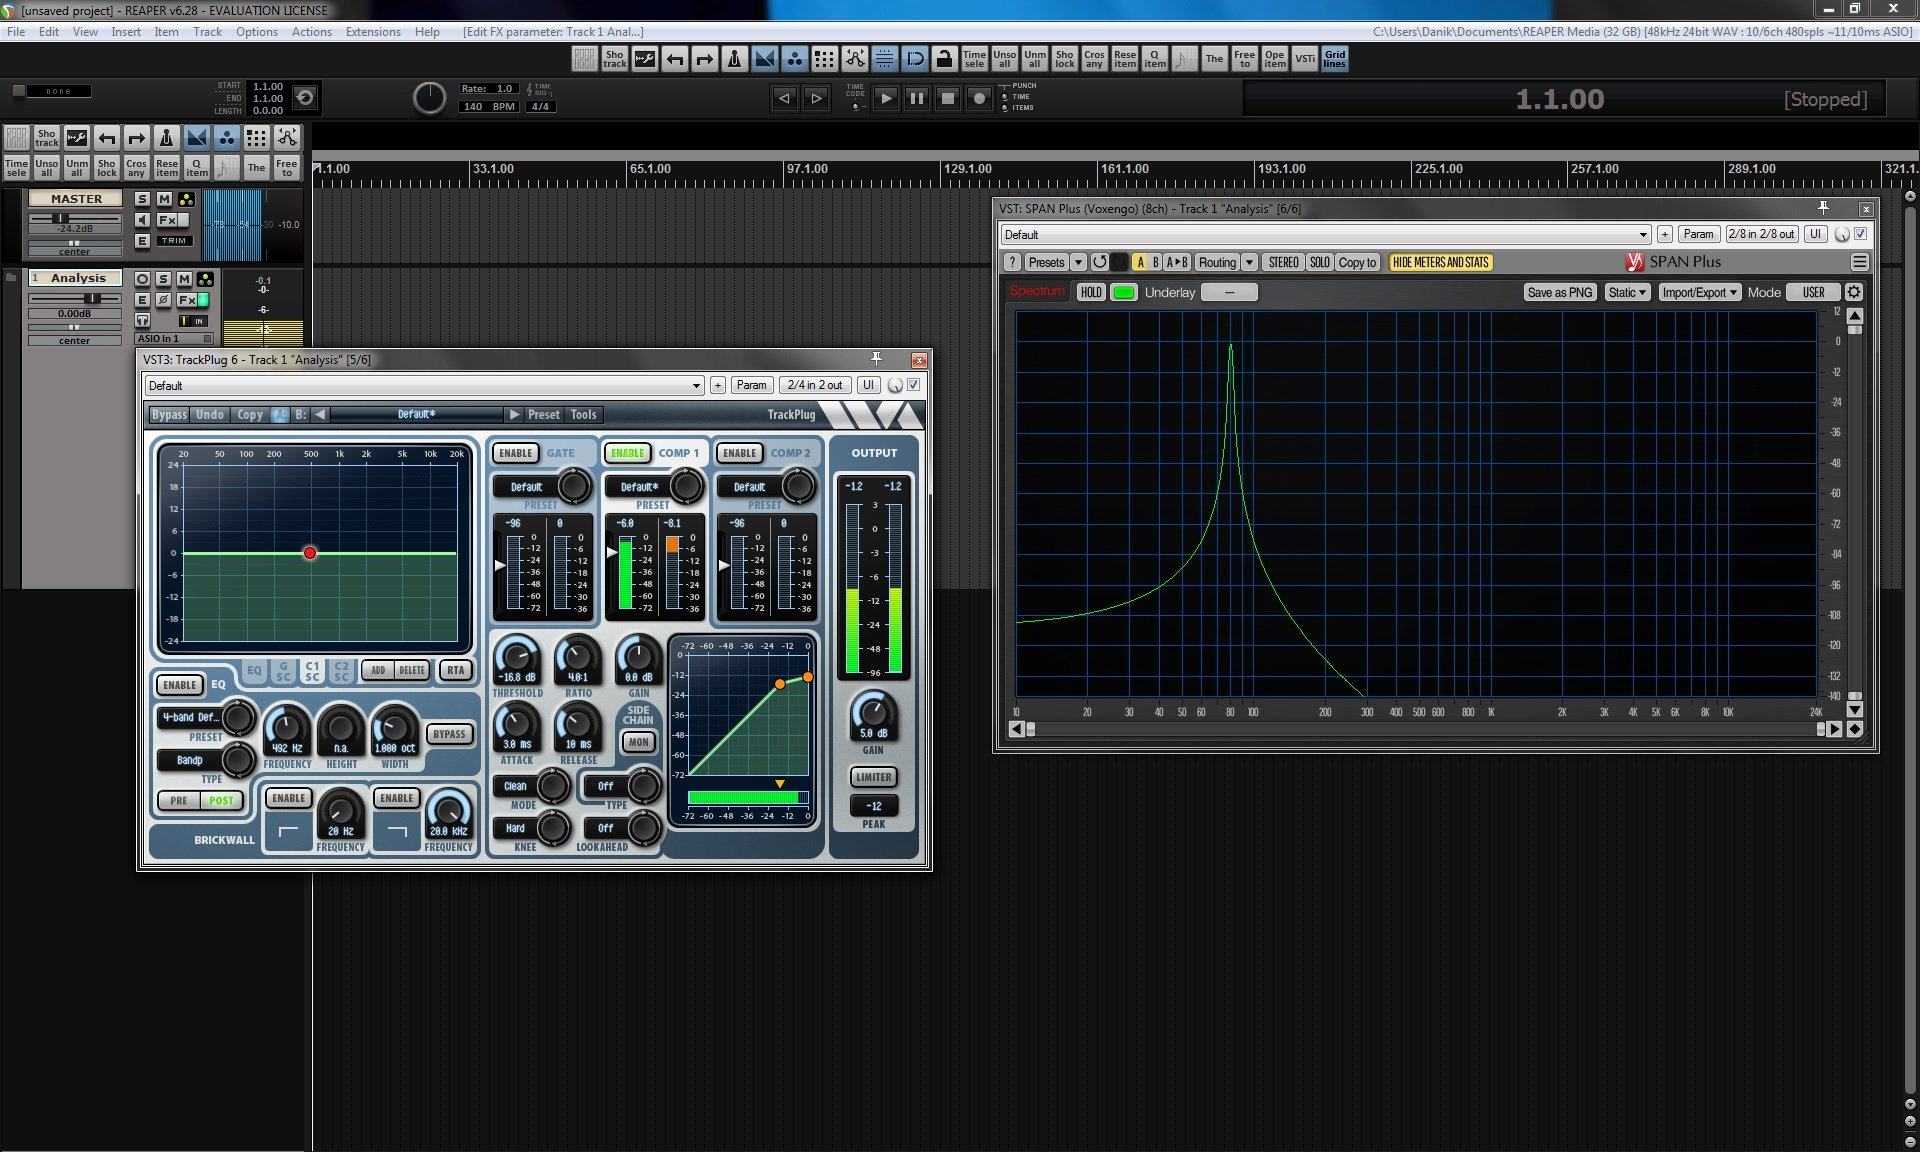
Task: Click the Save as PNG button
Action: 1559,292
